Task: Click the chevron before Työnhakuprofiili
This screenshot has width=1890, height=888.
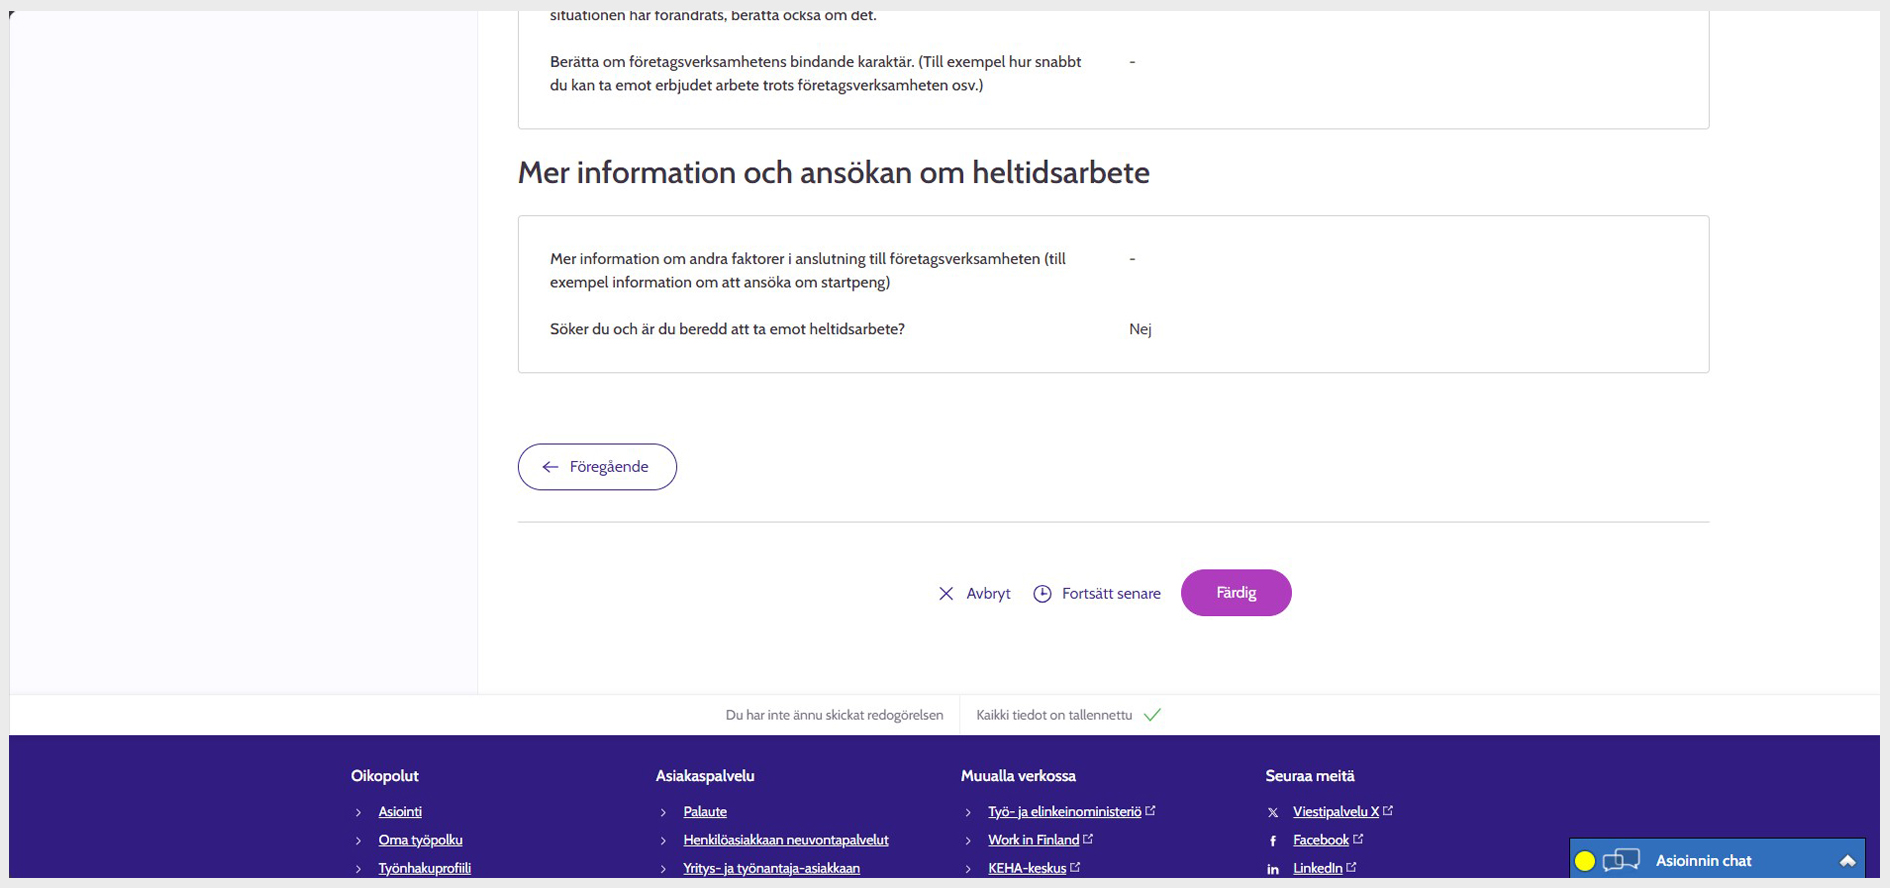Action: [x=358, y=869]
